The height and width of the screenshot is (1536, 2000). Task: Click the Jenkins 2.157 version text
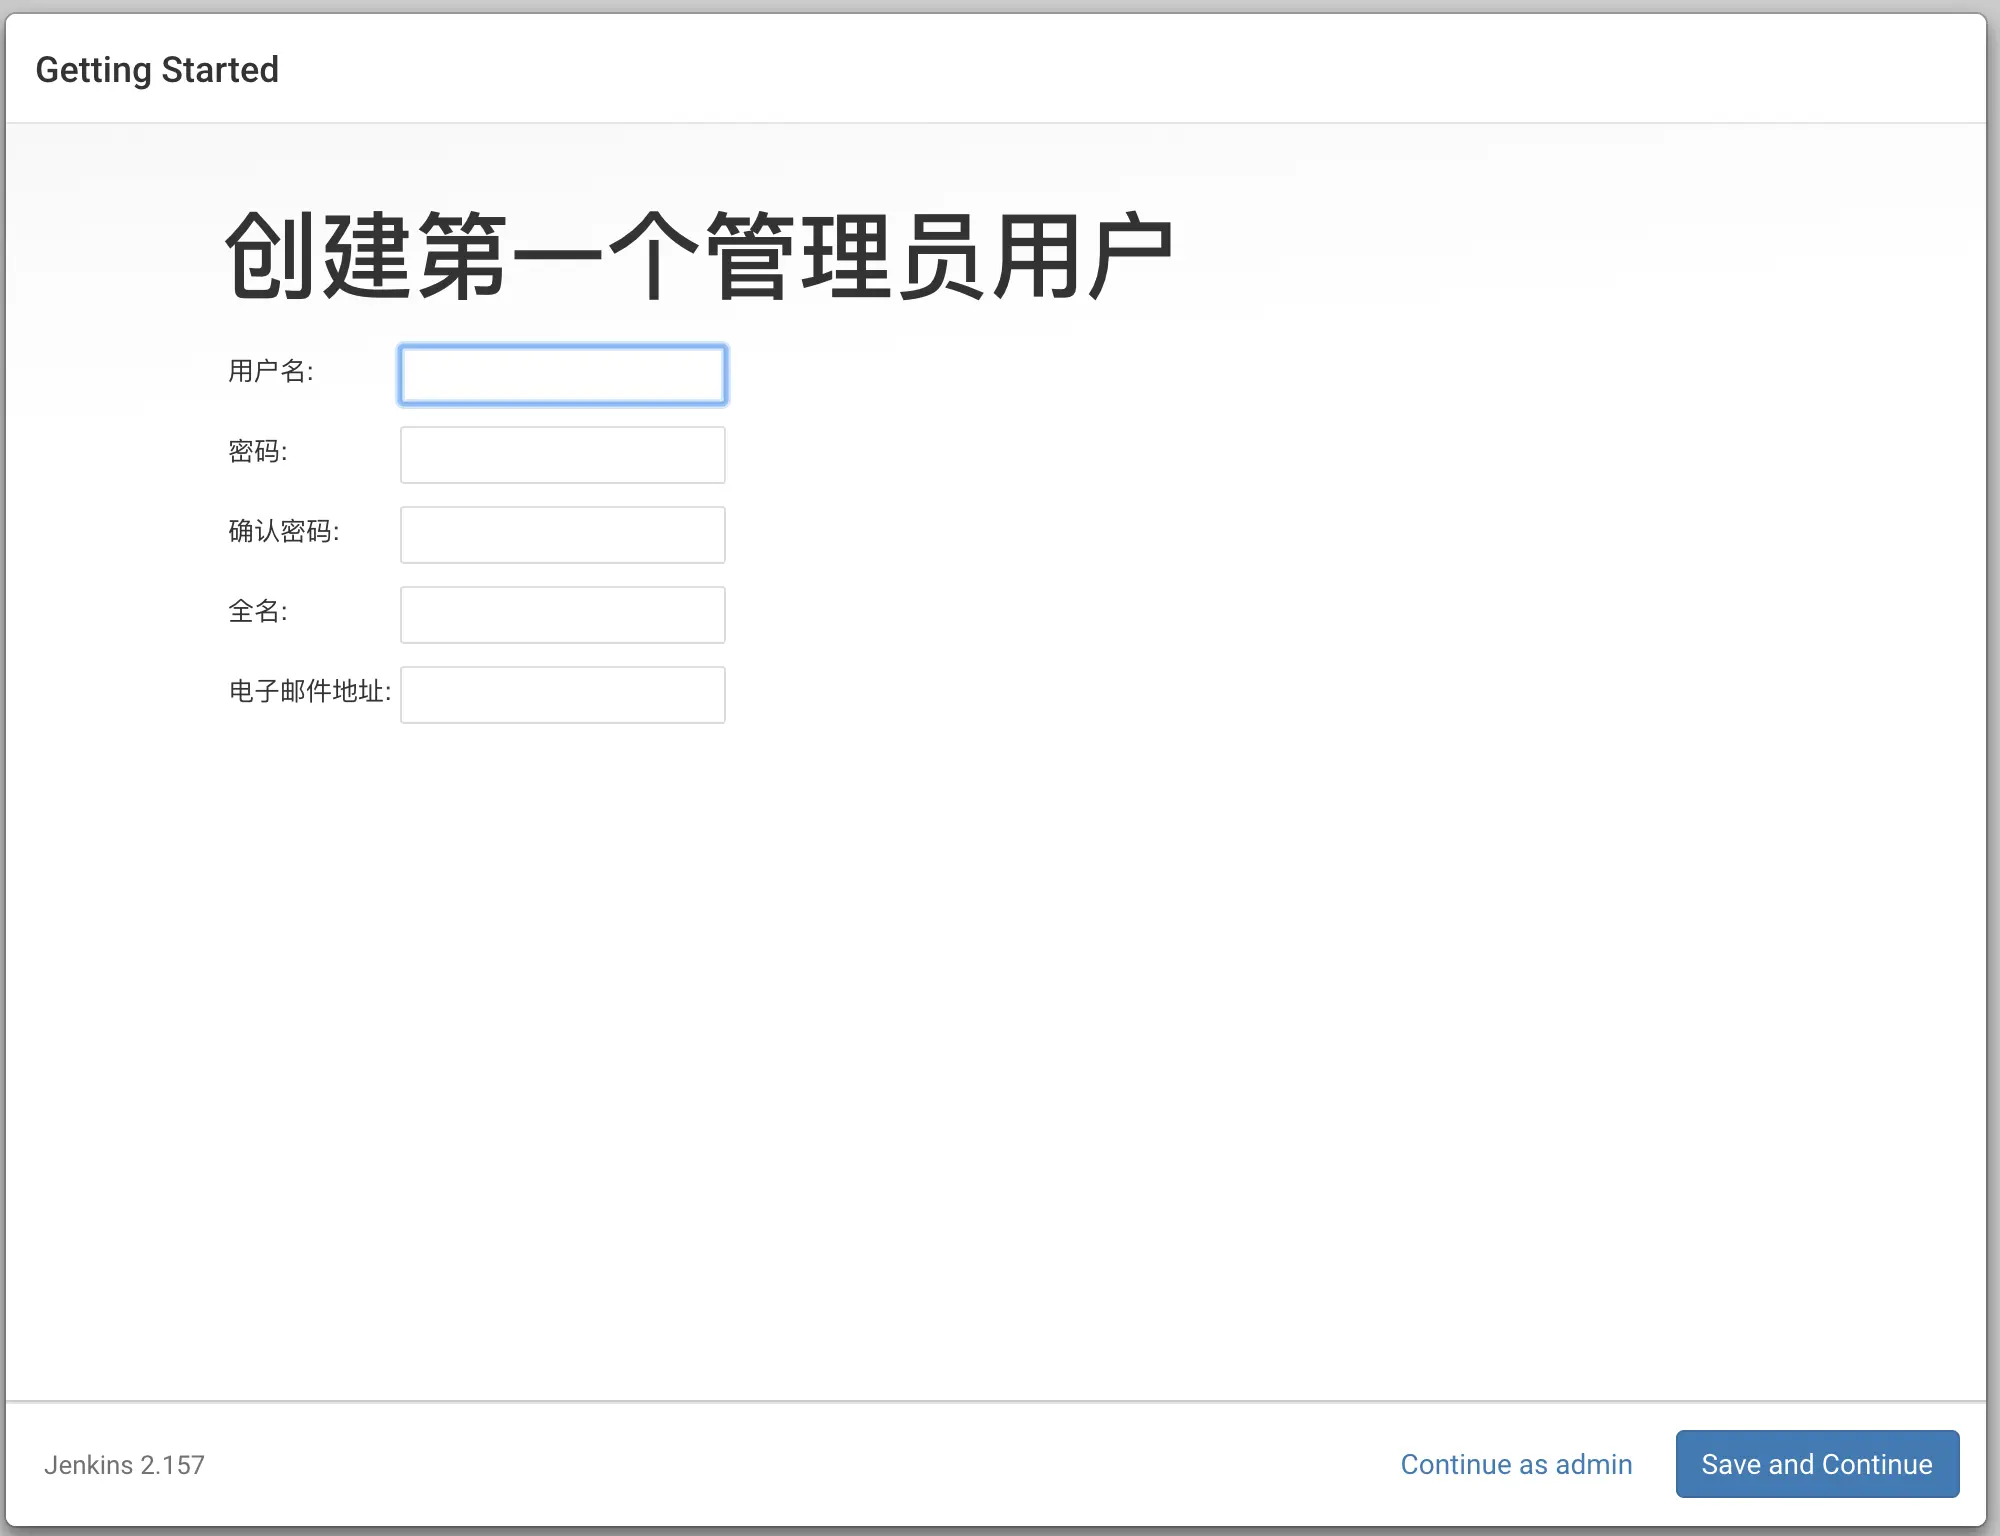[x=124, y=1465]
